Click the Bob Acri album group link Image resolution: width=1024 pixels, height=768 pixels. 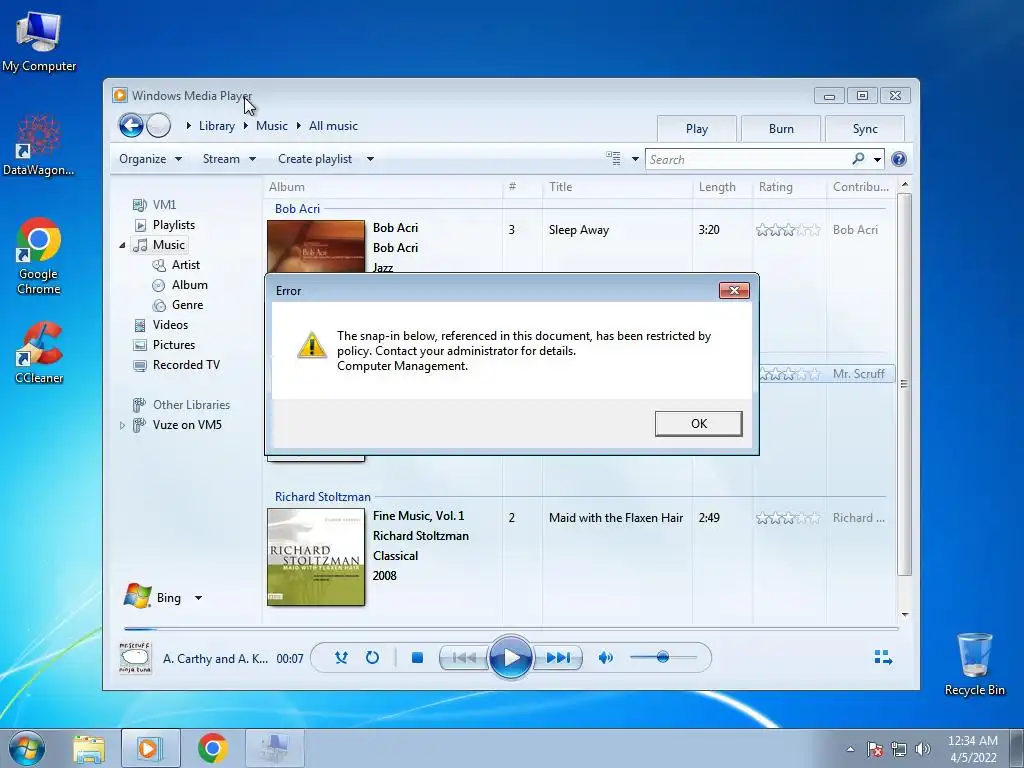pyautogui.click(x=297, y=208)
